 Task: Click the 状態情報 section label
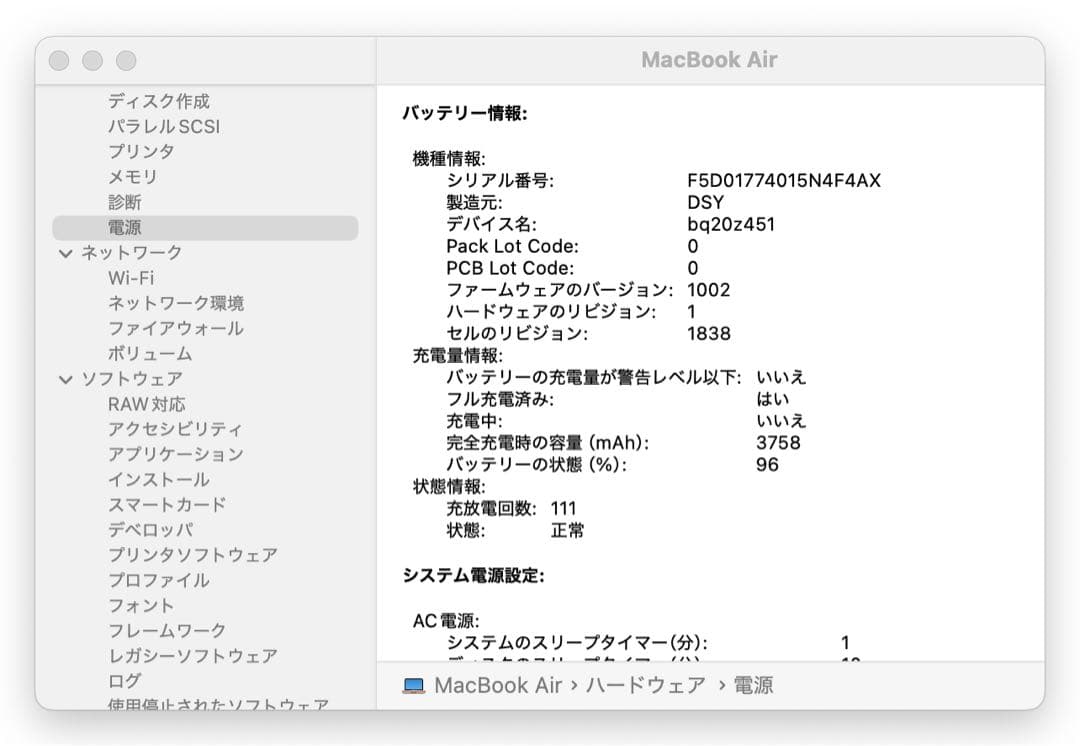pos(449,487)
